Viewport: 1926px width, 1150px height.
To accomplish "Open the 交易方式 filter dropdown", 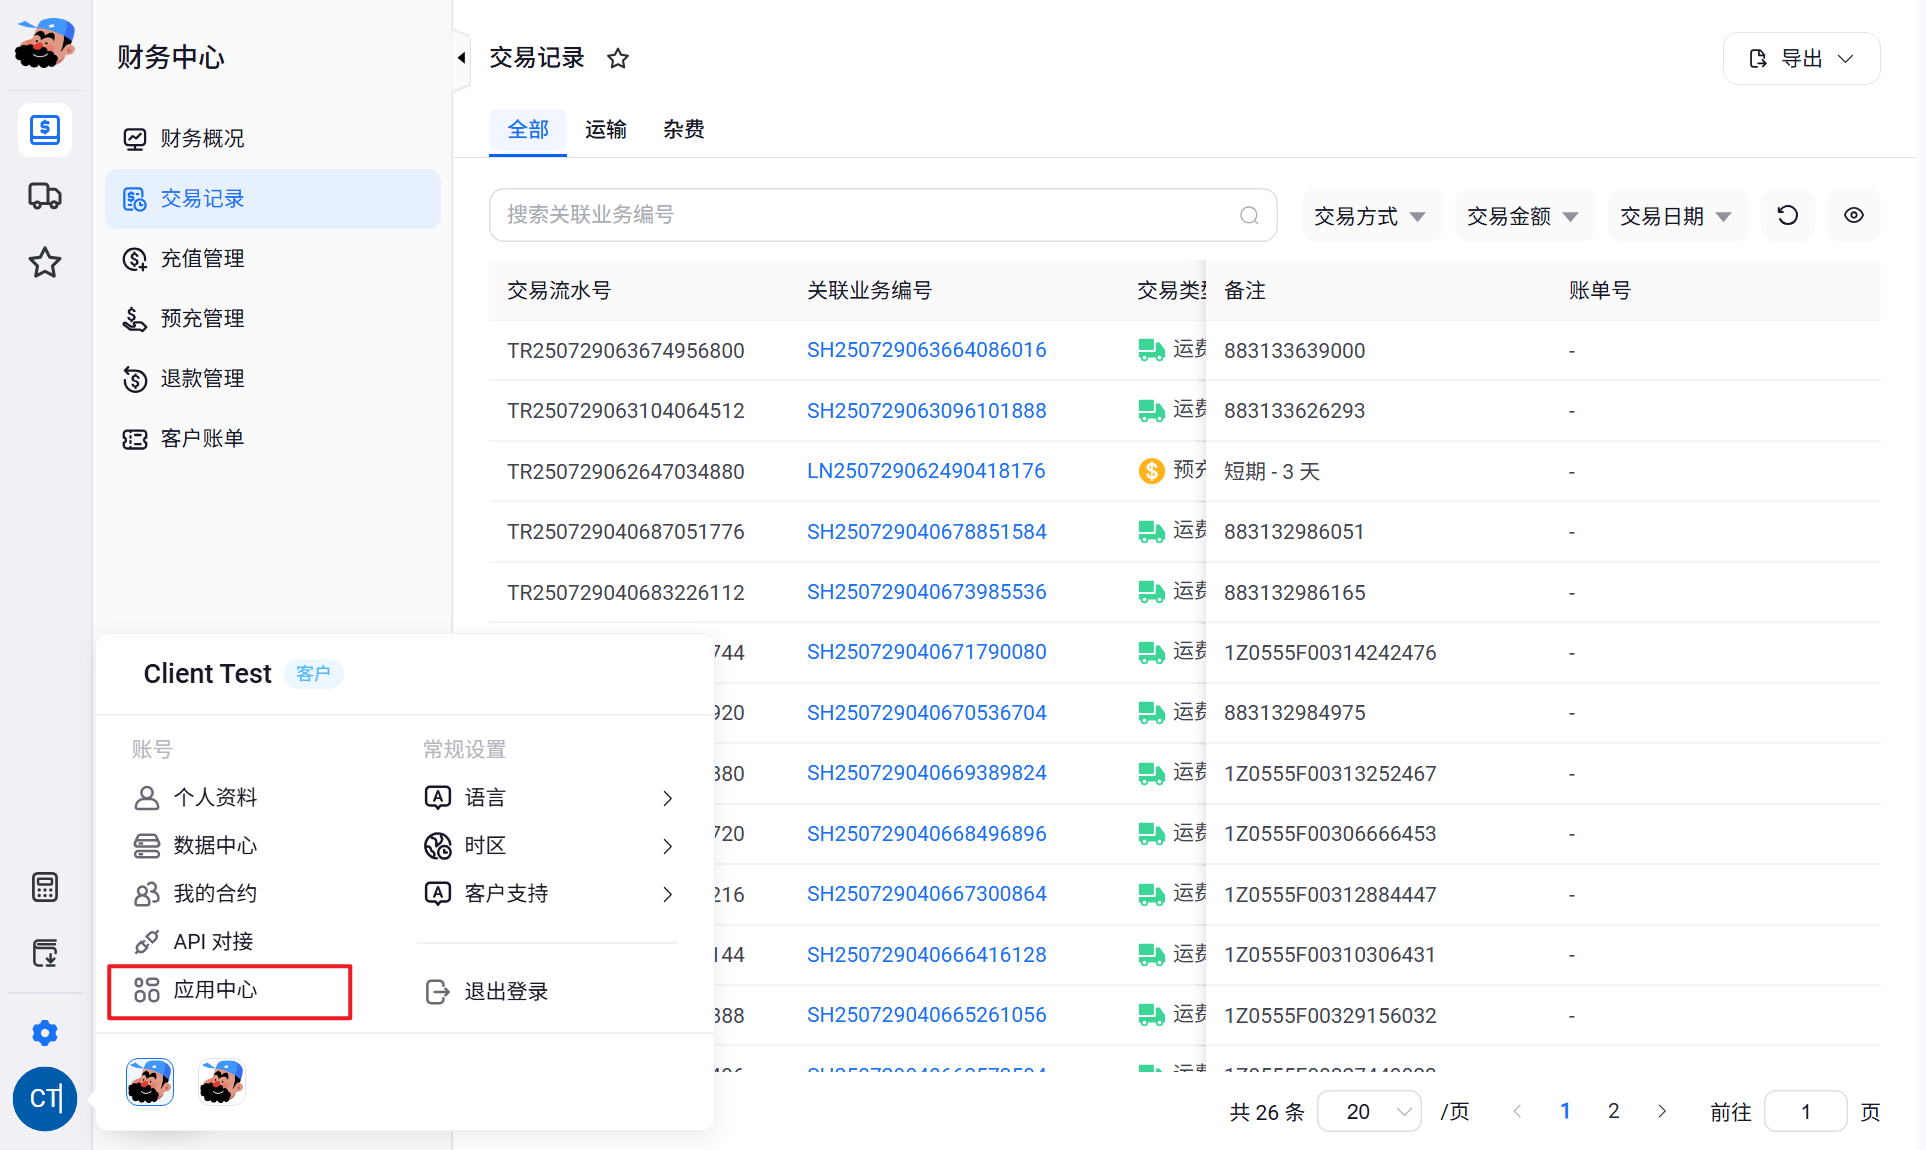I will click(x=1371, y=215).
